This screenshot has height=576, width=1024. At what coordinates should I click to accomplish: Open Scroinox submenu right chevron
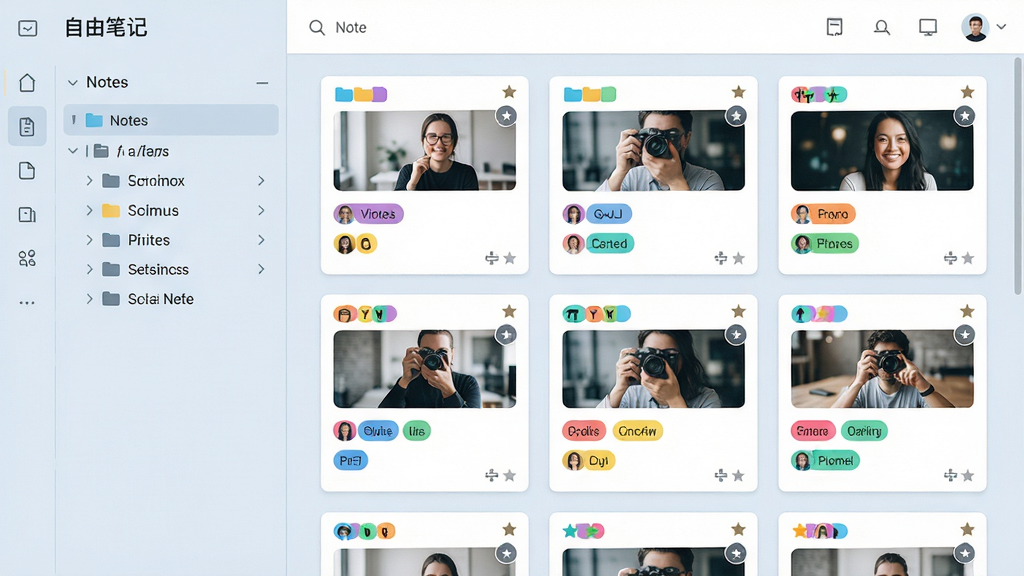261,180
